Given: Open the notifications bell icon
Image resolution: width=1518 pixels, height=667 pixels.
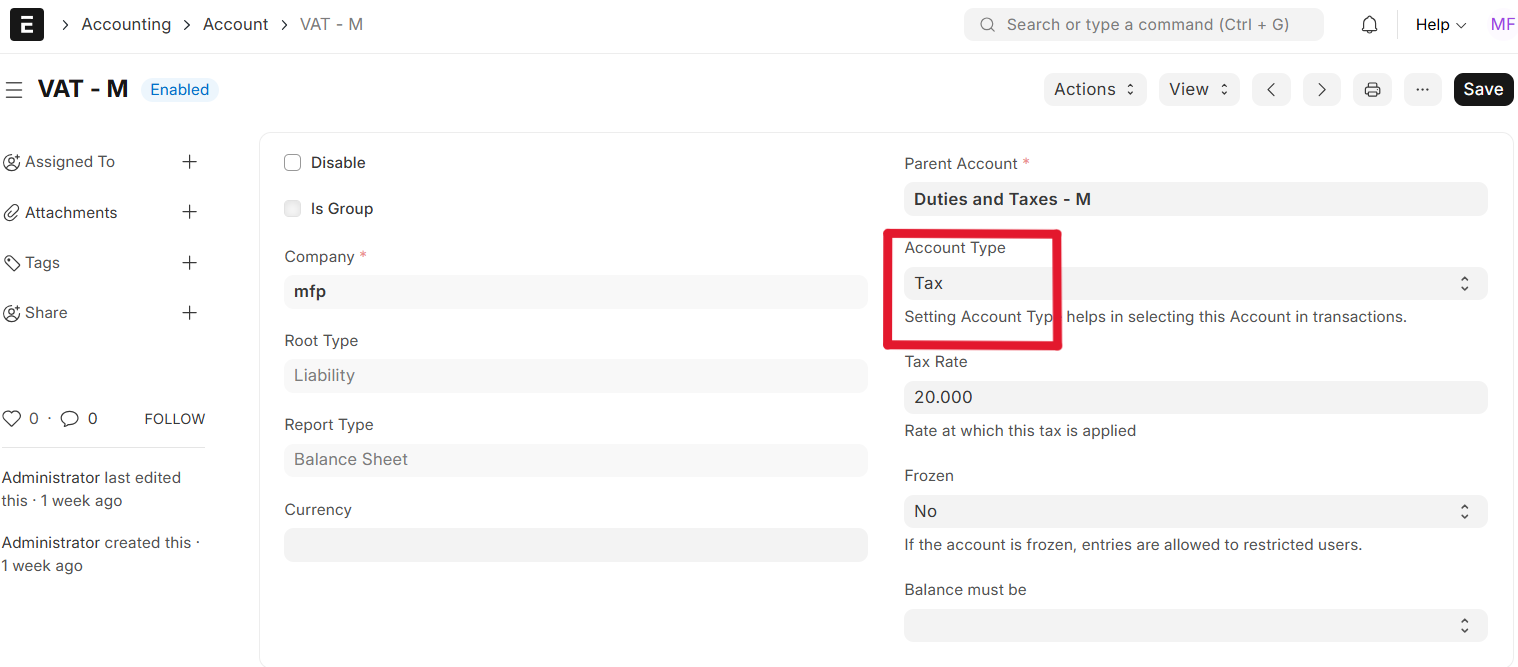Looking at the screenshot, I should [1369, 25].
